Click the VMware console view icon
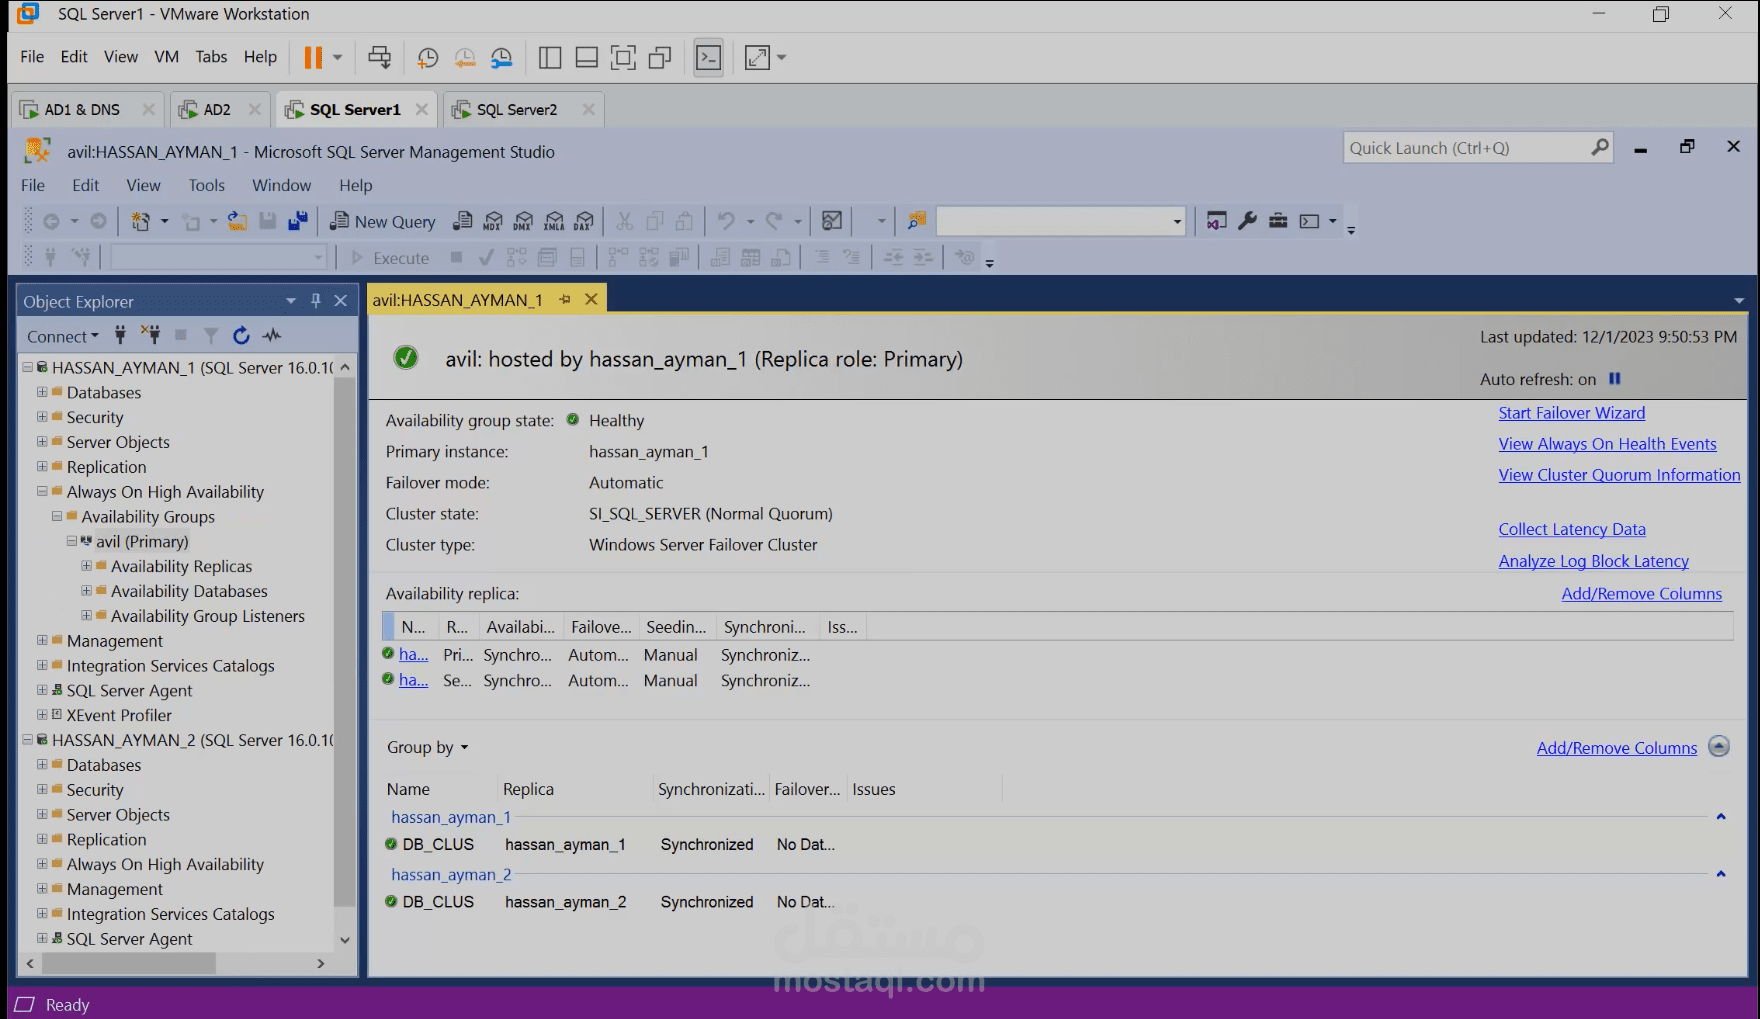This screenshot has height=1019, width=1760. click(709, 57)
